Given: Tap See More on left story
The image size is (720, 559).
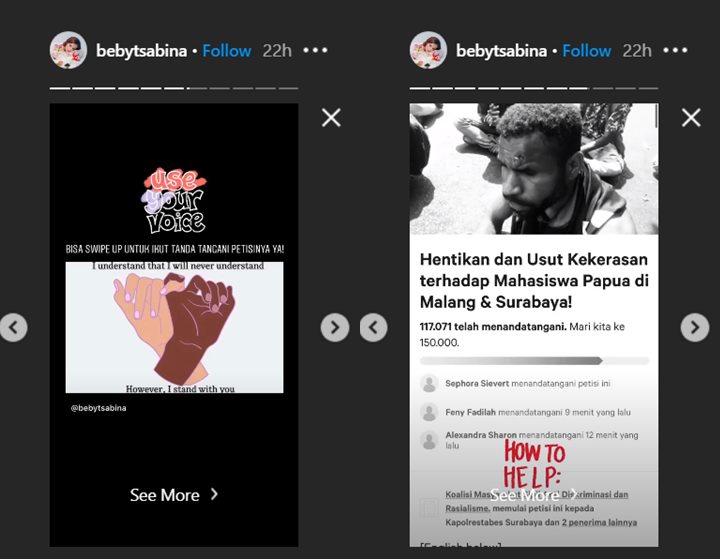Looking at the screenshot, I should point(174,495).
